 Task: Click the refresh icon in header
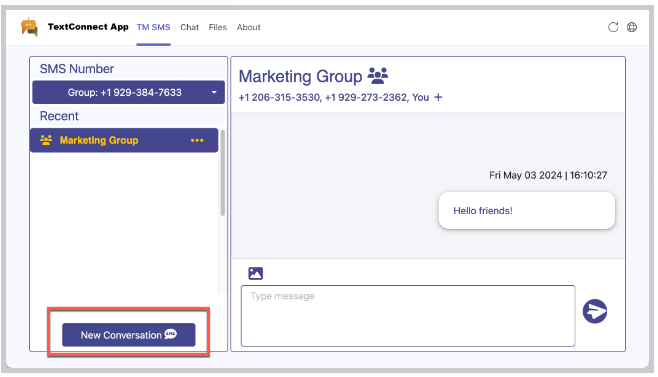point(613,27)
